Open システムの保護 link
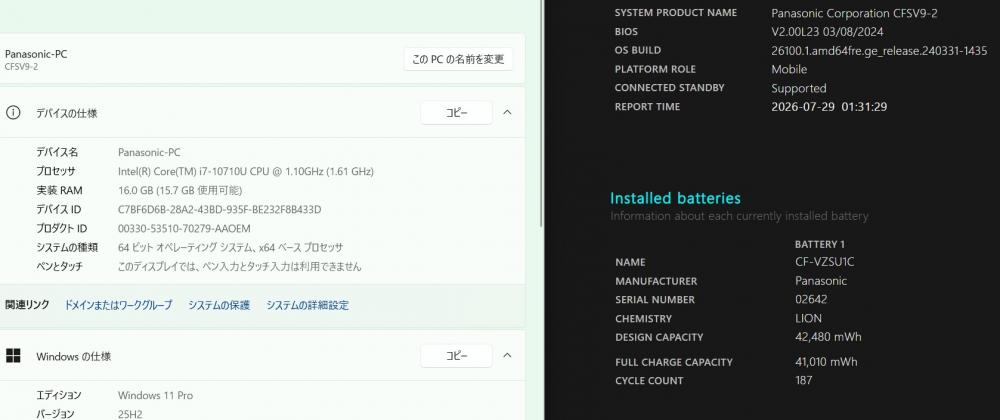1000x420 pixels. pyautogui.click(x=219, y=305)
